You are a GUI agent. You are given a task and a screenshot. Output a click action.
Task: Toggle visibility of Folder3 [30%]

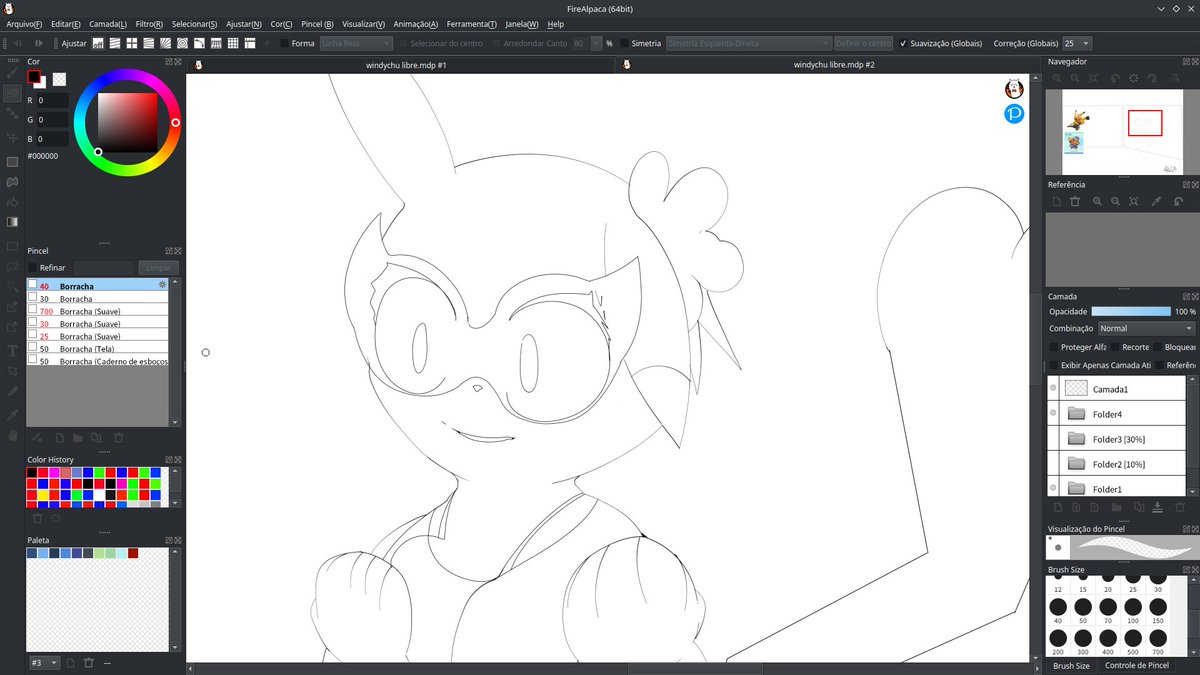pos(1053,438)
